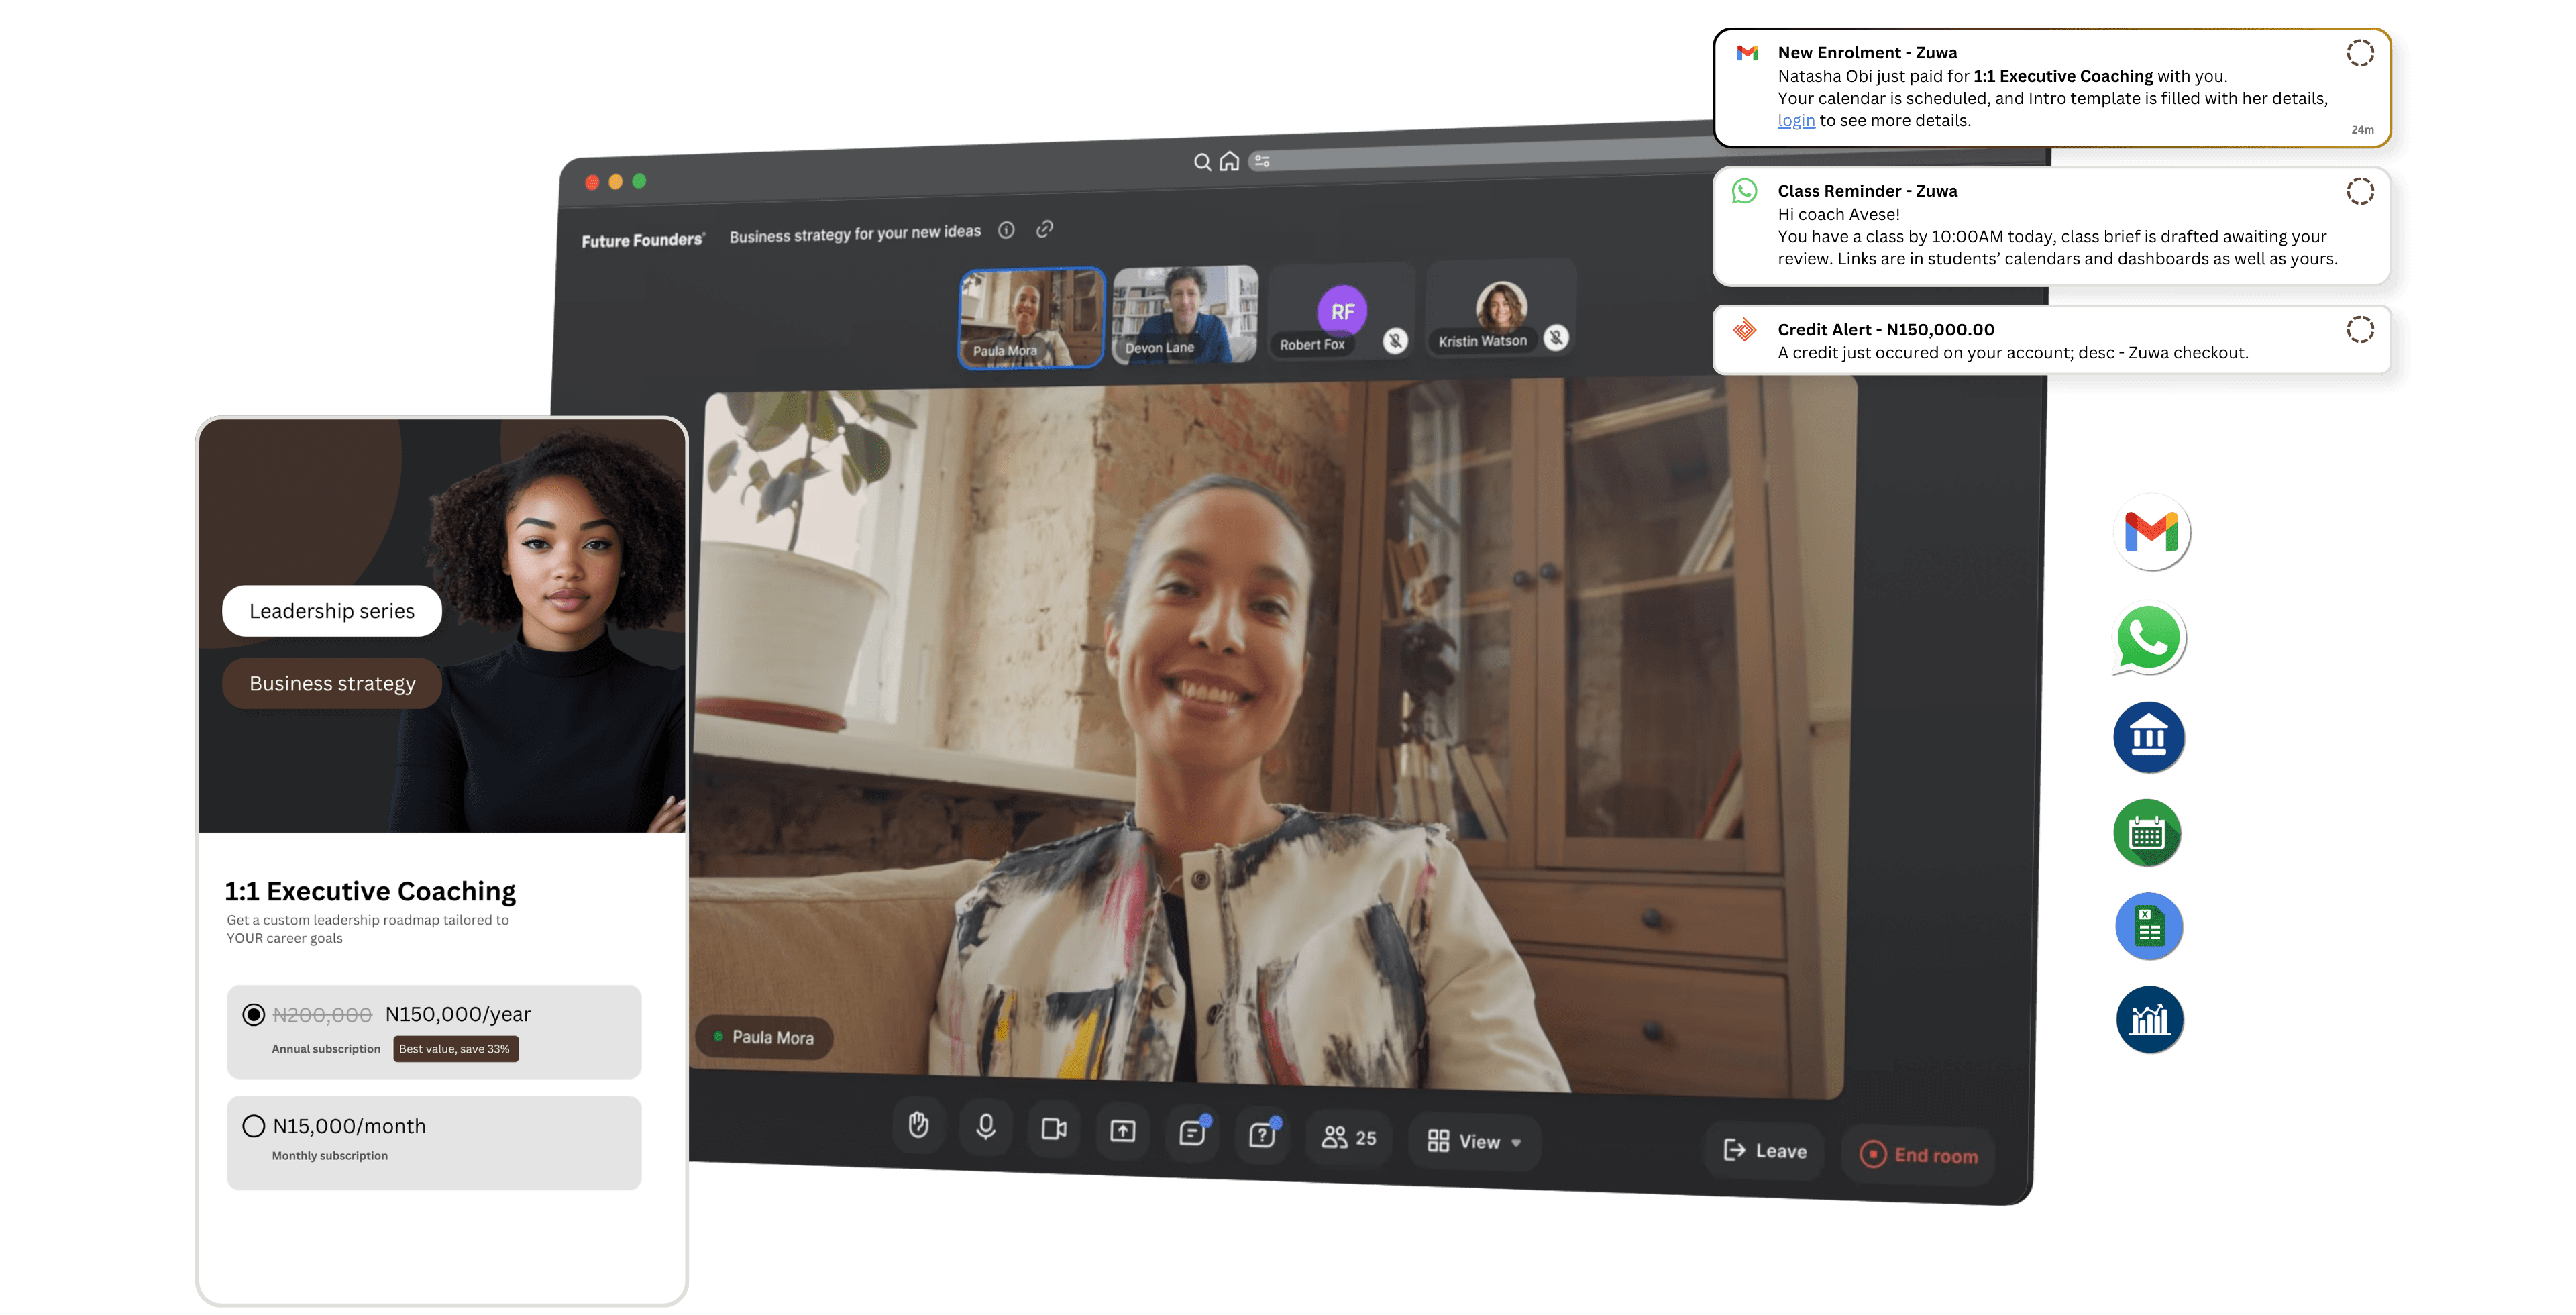Mute the microphone in call toolbar
Image resolution: width=2576 pixels, height=1315 pixels.
coord(986,1127)
